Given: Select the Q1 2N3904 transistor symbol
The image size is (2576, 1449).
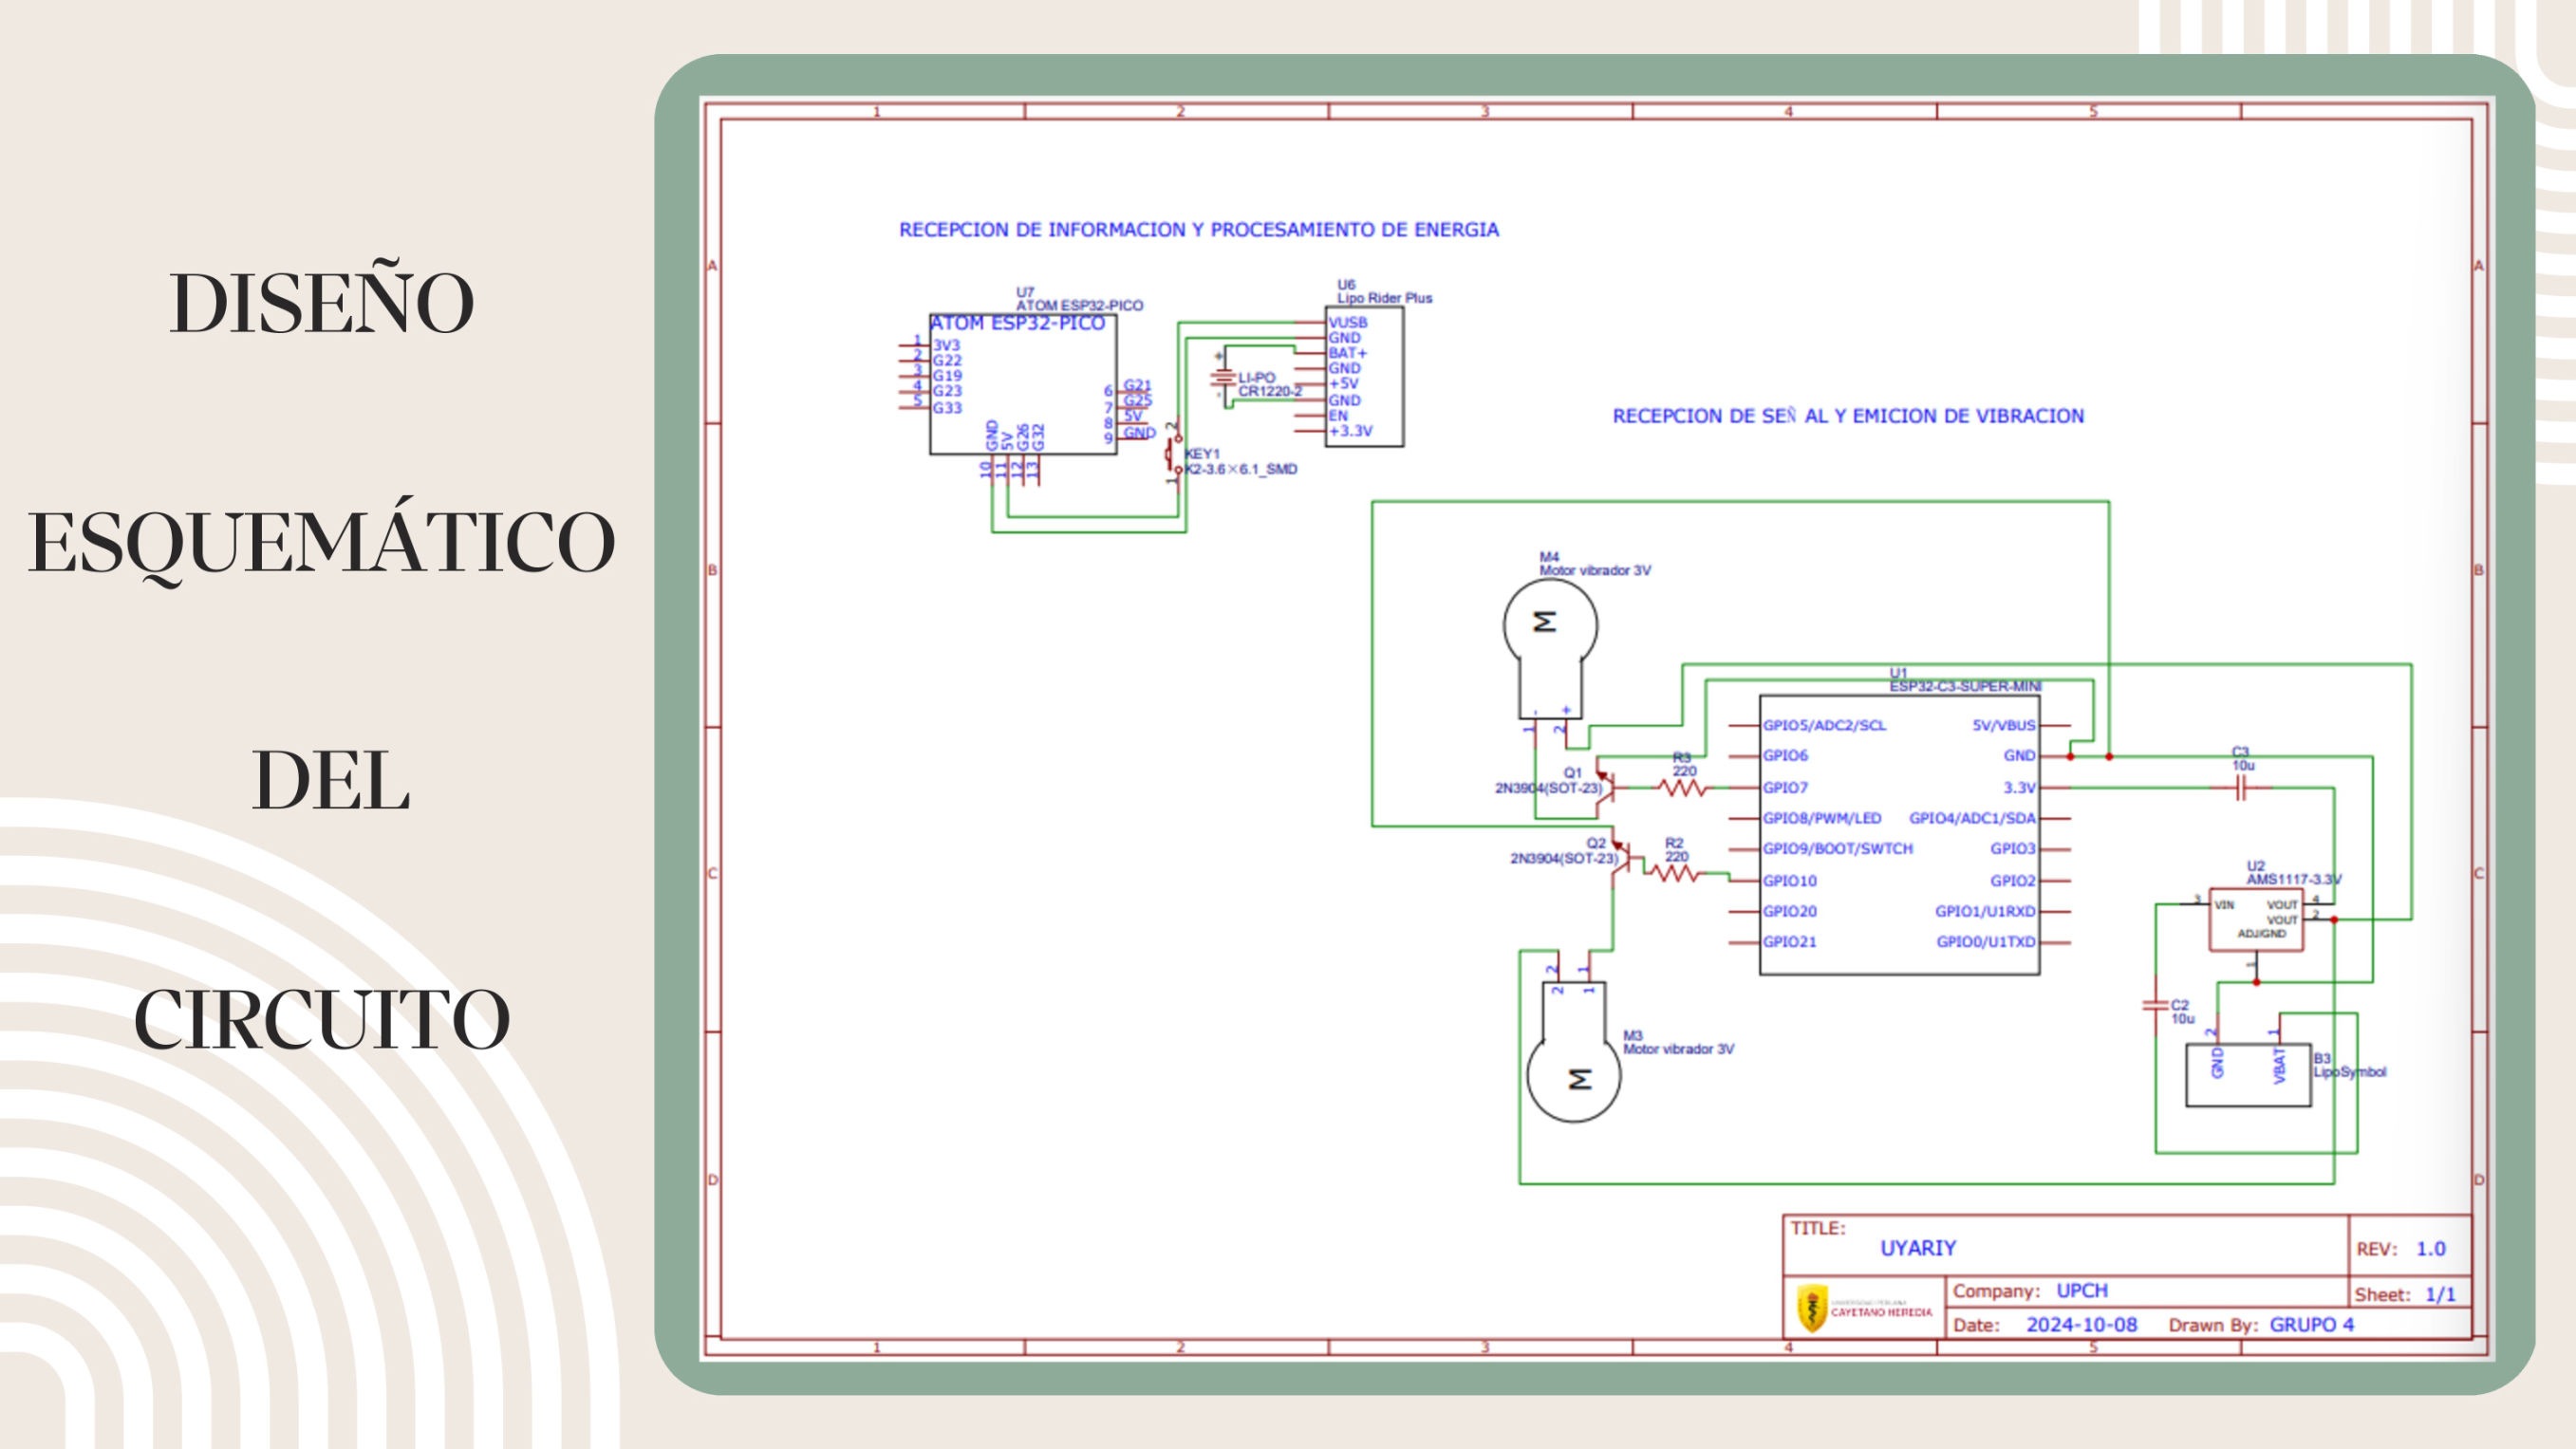Looking at the screenshot, I should coord(1606,786).
